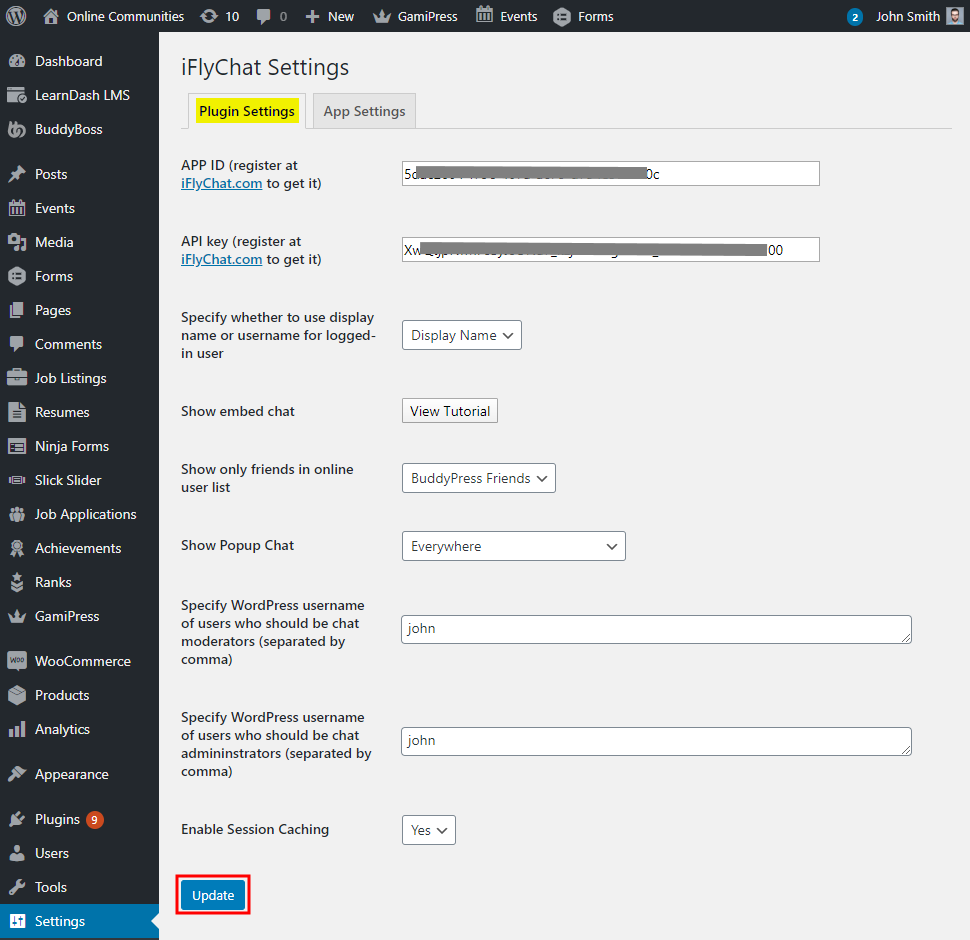Open the GamiPress crown icon in the admin bar
This screenshot has height=940, width=970.
381,16
